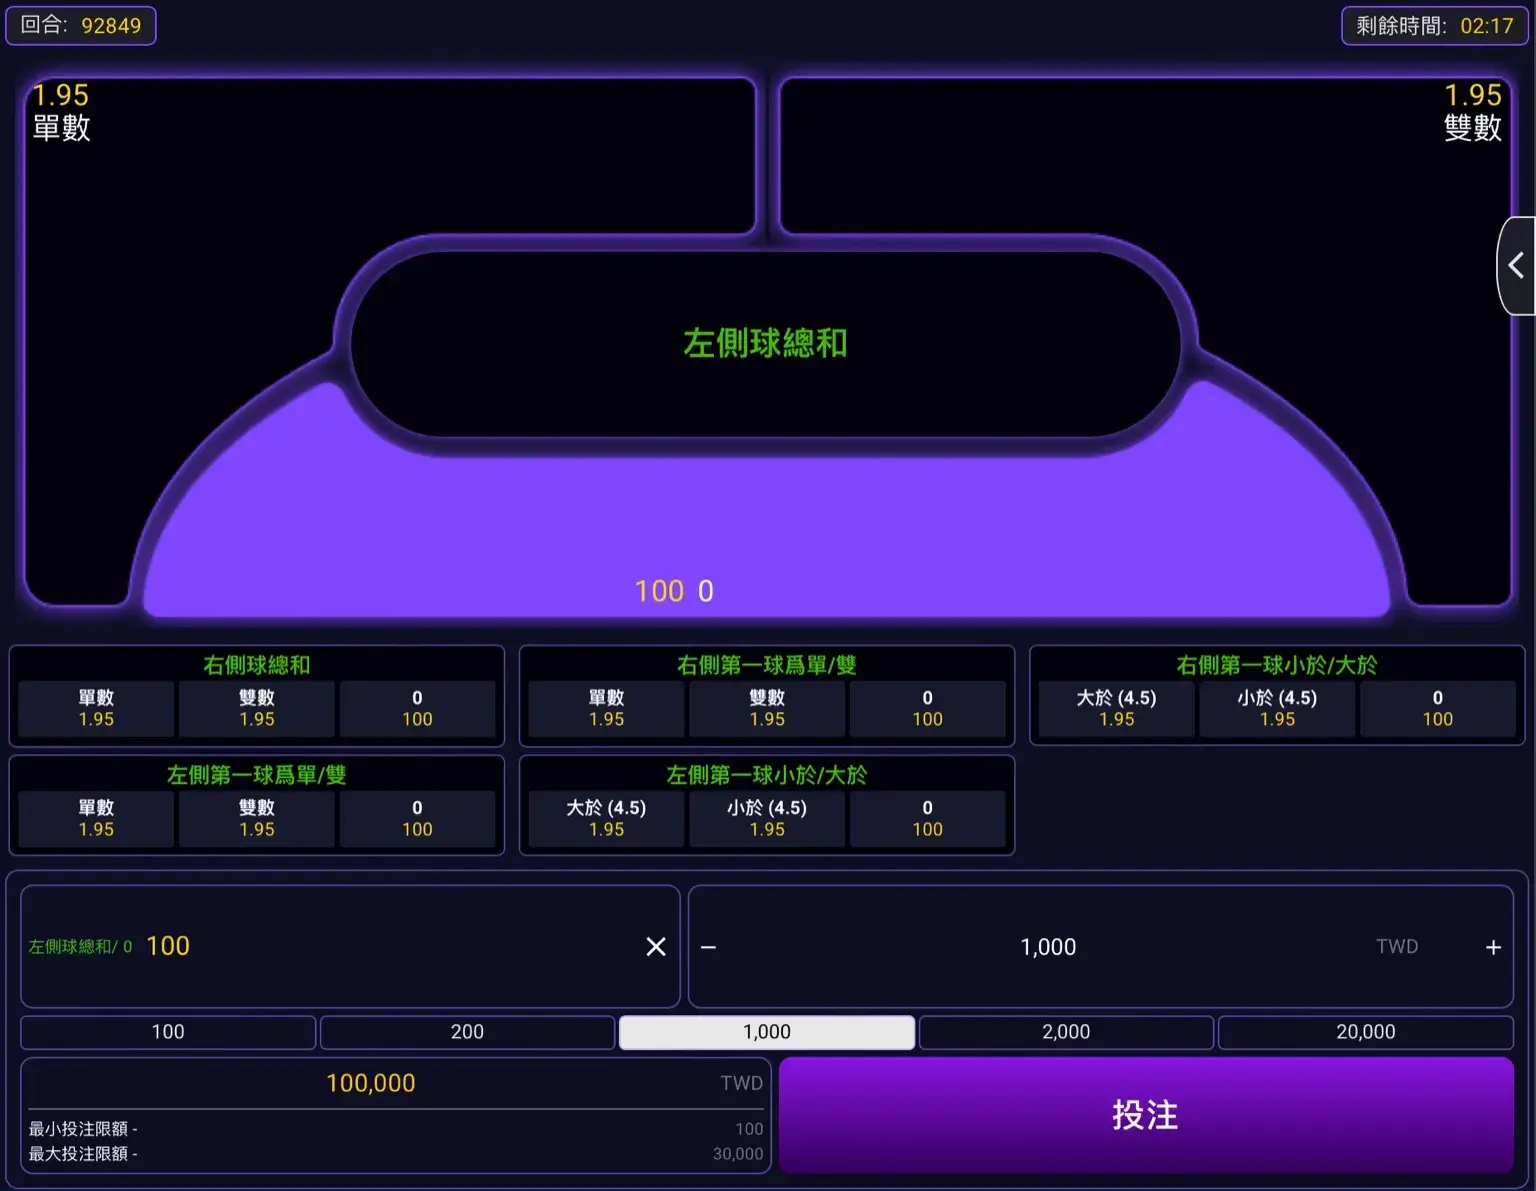
Task: Increase bet amount with plus icon
Action: [x=1493, y=947]
